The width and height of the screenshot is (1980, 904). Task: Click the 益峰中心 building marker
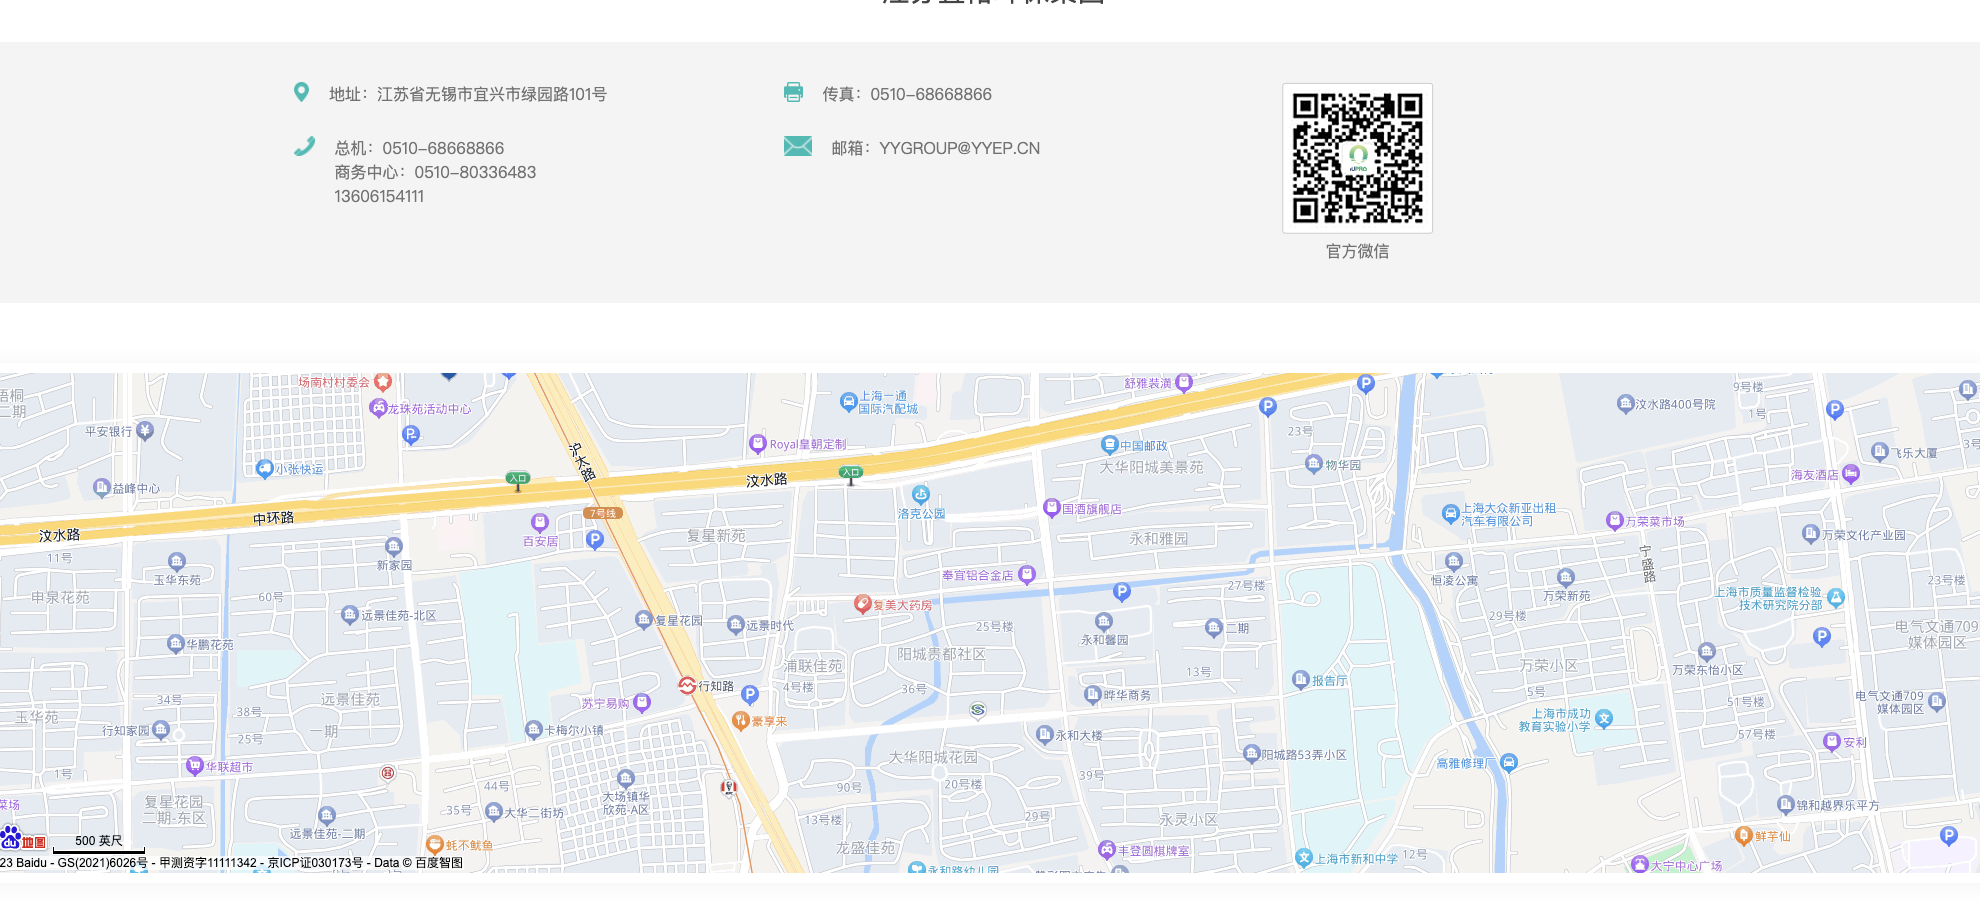[101, 487]
